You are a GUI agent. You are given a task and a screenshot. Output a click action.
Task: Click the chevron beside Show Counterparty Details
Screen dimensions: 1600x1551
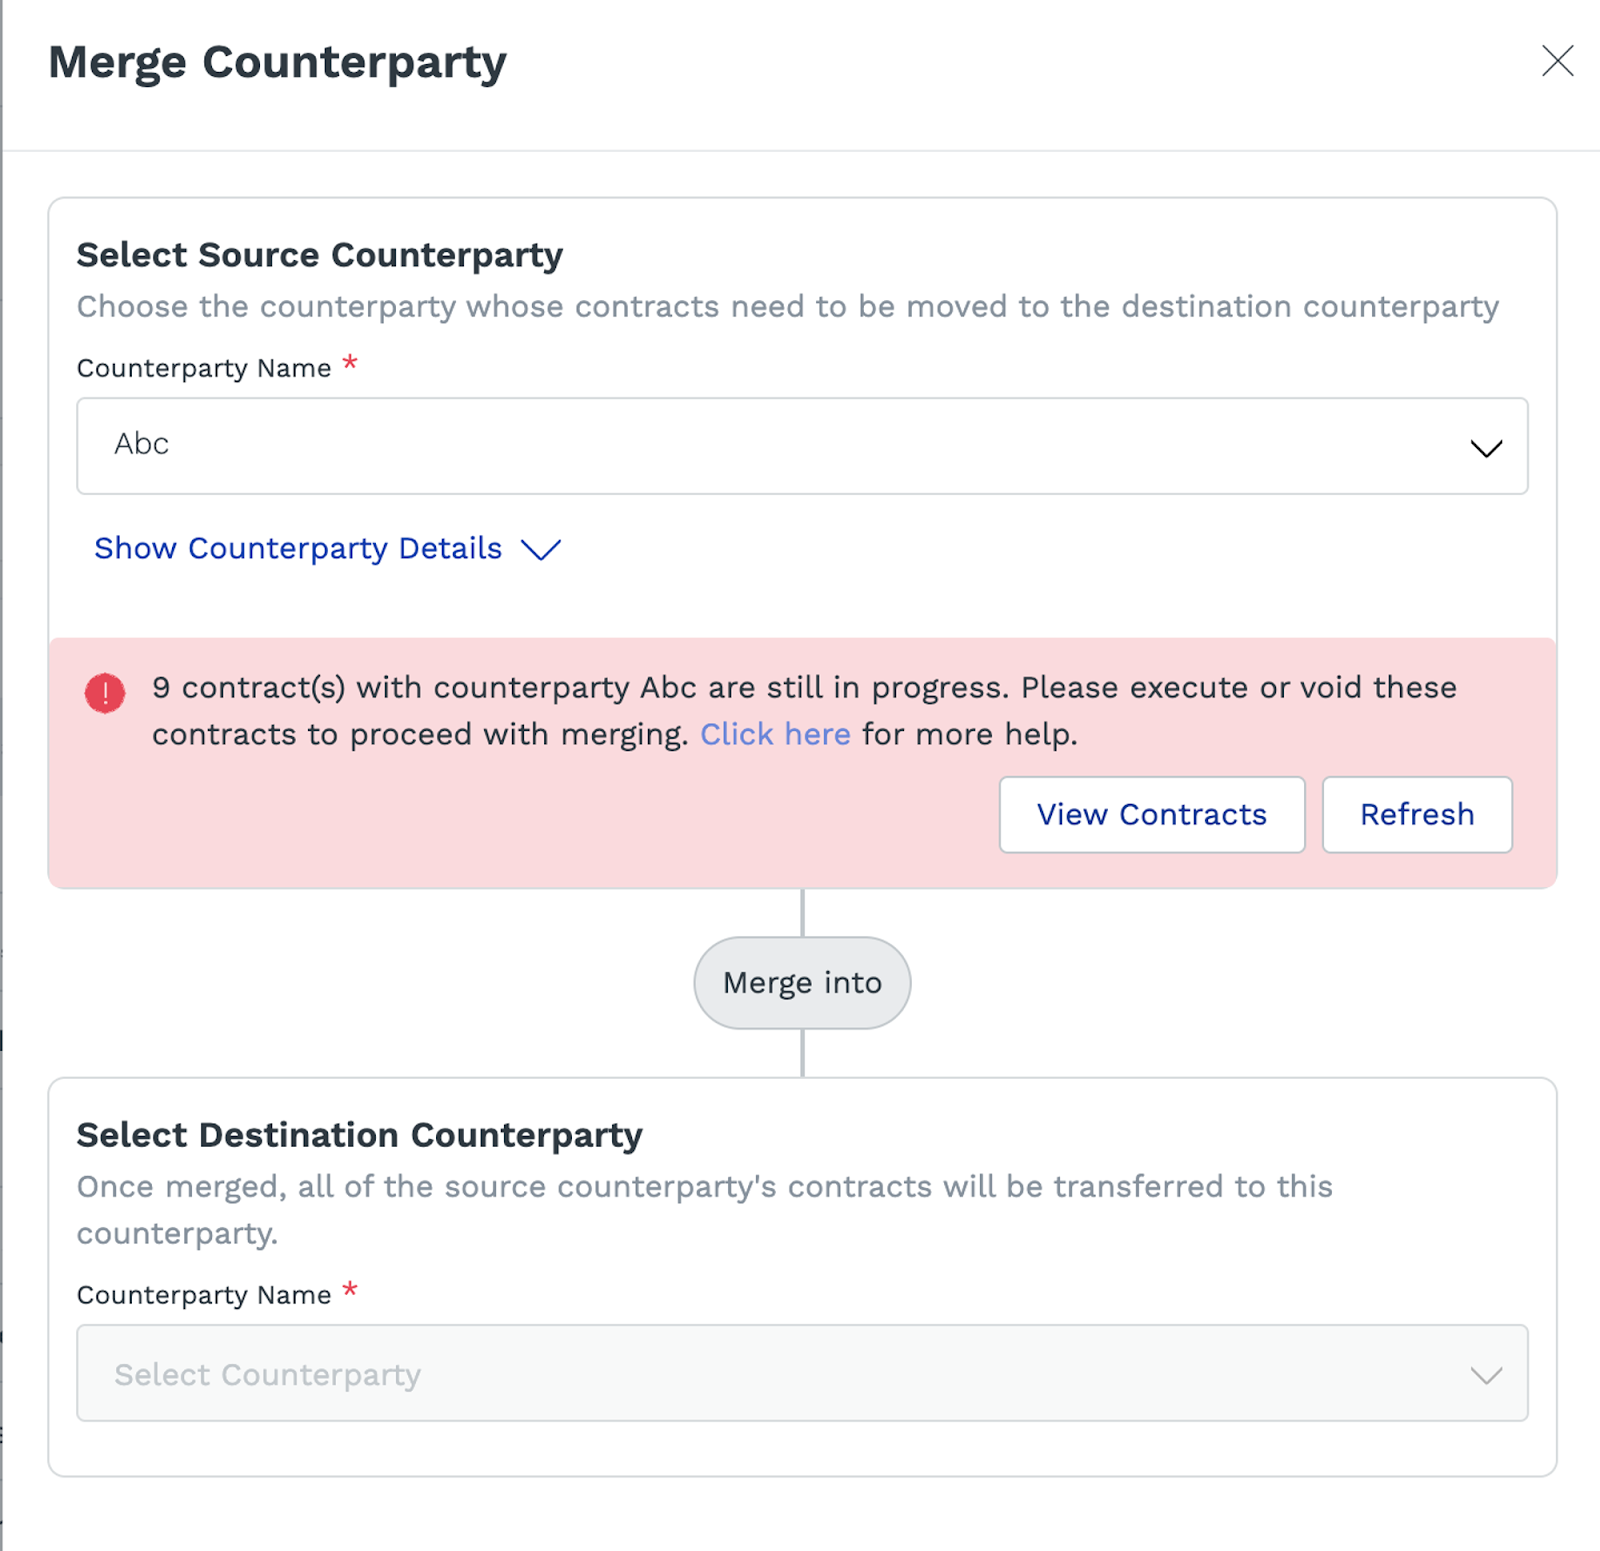tap(541, 550)
